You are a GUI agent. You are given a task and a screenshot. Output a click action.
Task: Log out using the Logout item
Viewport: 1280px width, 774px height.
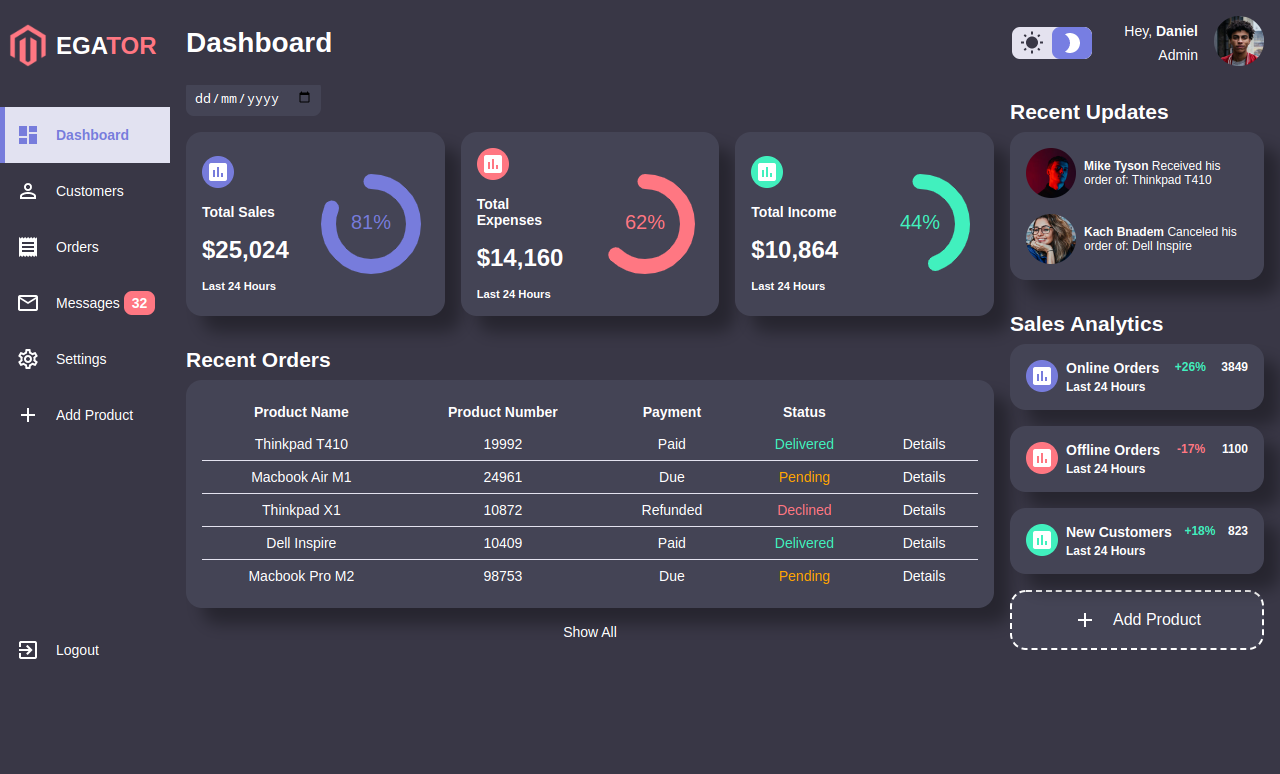(85, 650)
